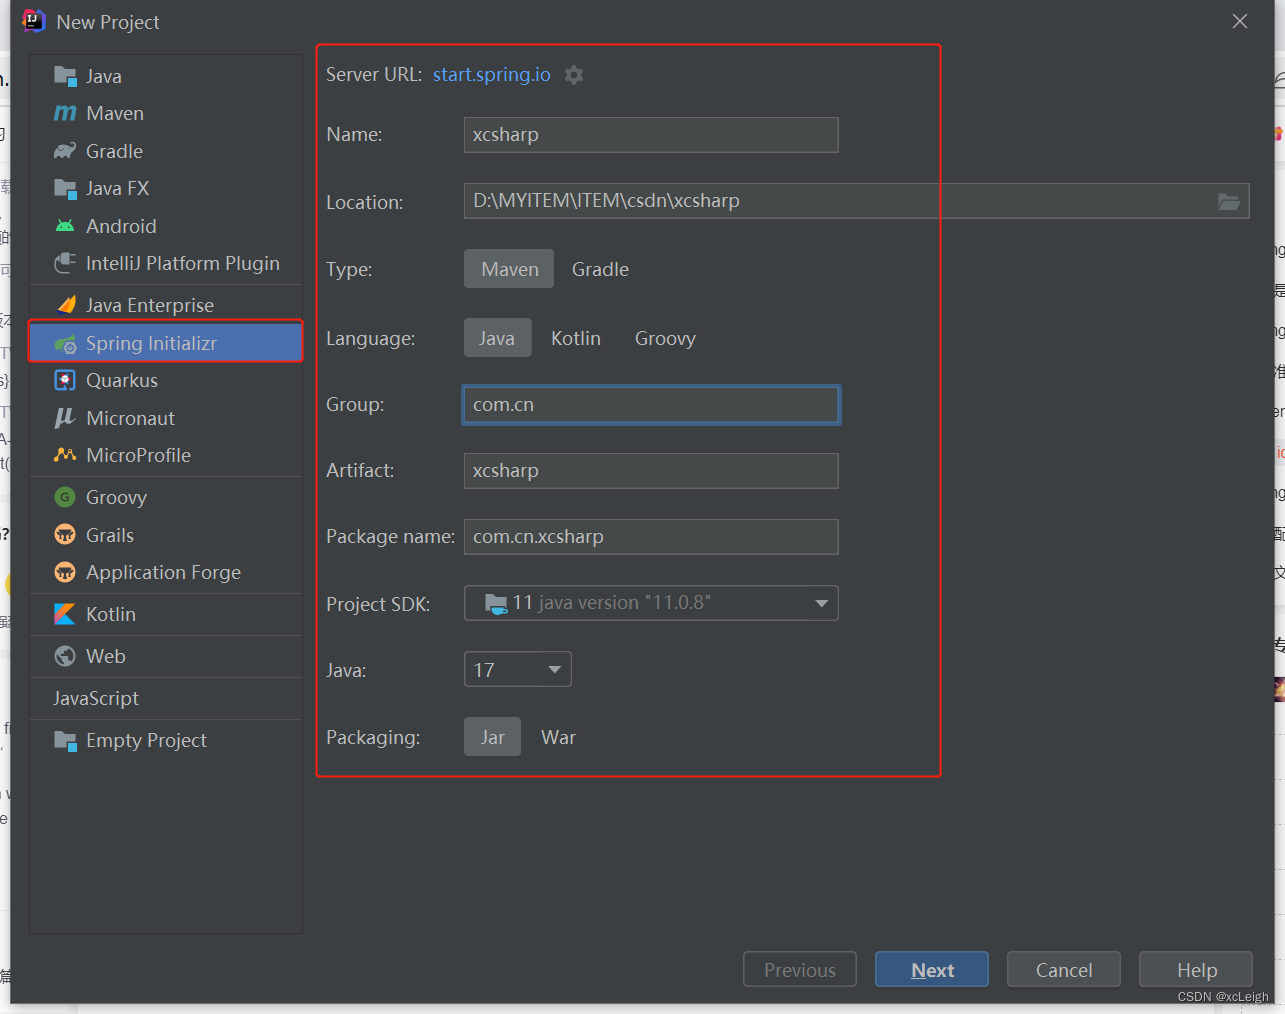Image resolution: width=1285 pixels, height=1014 pixels.
Task: Select Quarkus generator entry
Action: pyautogui.click(x=166, y=380)
